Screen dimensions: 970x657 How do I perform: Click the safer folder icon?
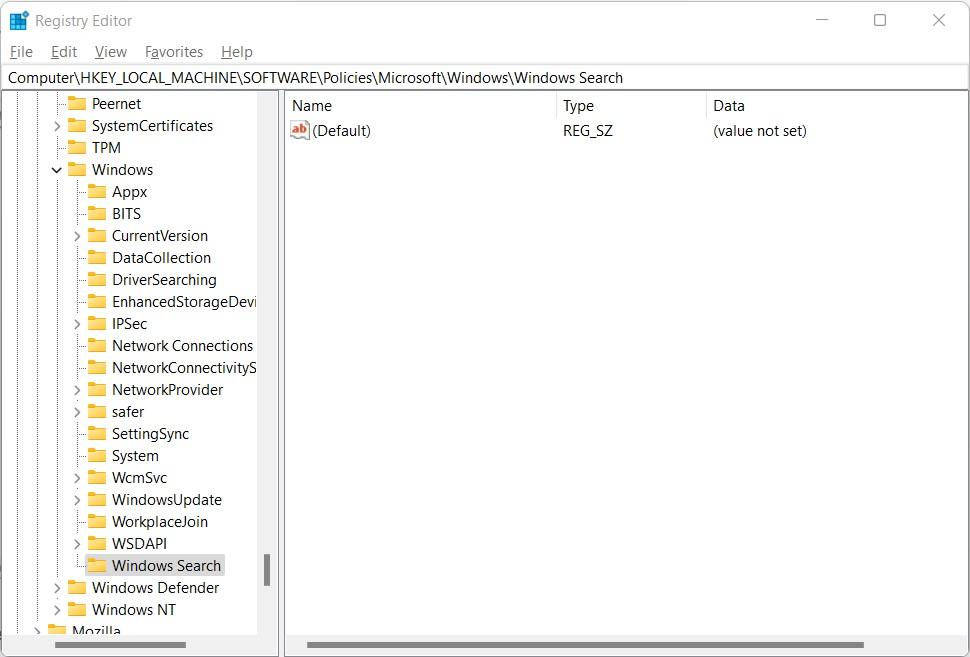tap(97, 411)
